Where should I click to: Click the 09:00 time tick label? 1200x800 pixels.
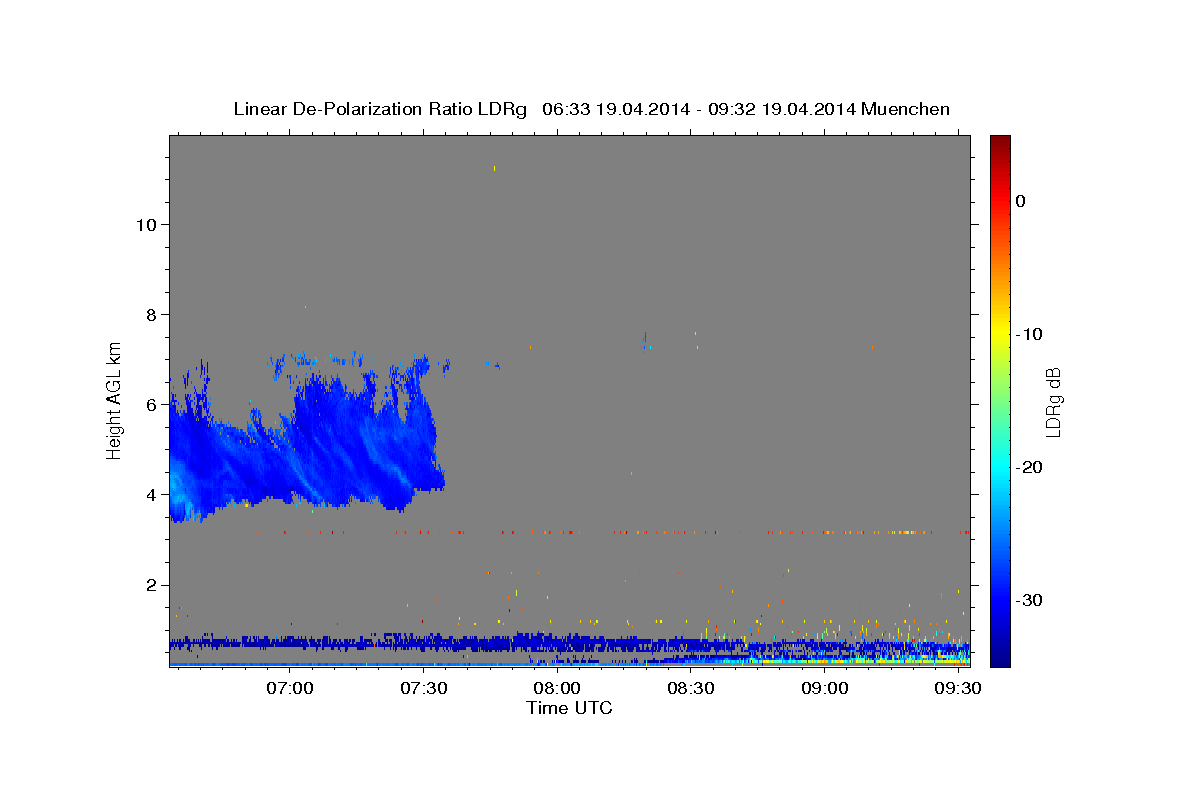tap(823, 689)
